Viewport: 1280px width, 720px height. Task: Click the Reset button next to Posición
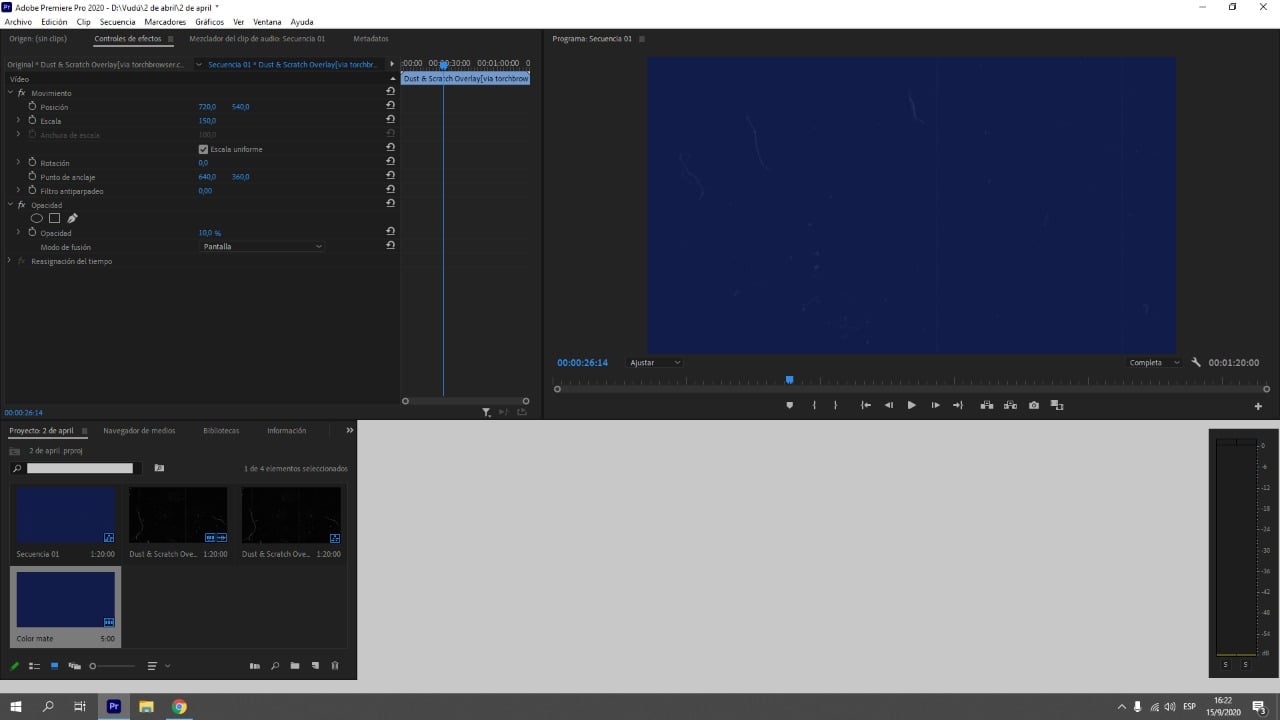[x=390, y=104]
